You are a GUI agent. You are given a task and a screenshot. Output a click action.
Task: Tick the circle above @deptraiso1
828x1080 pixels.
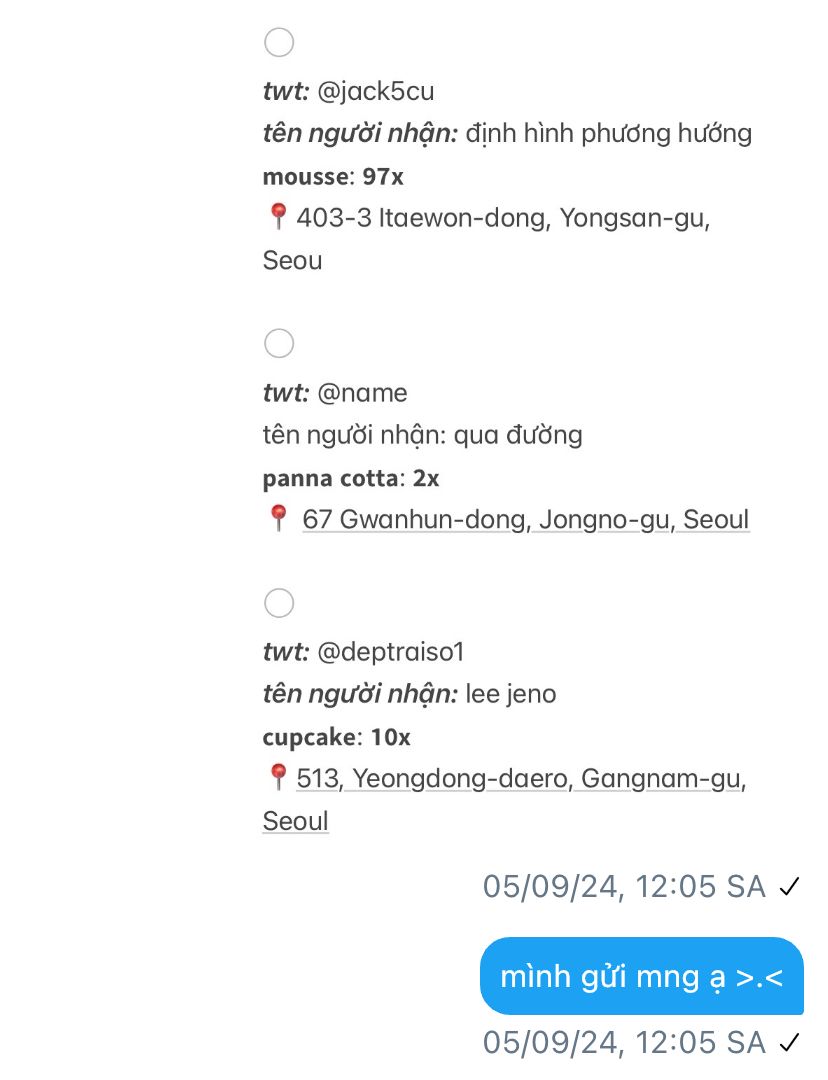pyautogui.click(x=279, y=603)
